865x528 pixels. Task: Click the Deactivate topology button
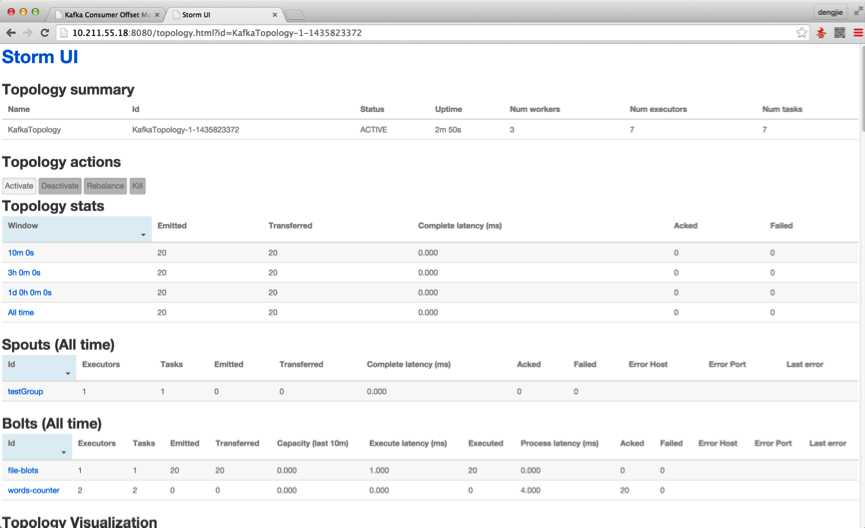coord(60,186)
